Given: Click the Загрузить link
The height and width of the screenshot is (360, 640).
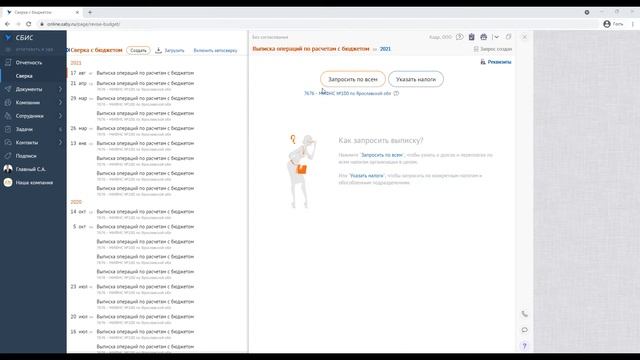Looking at the screenshot, I should [x=174, y=50].
